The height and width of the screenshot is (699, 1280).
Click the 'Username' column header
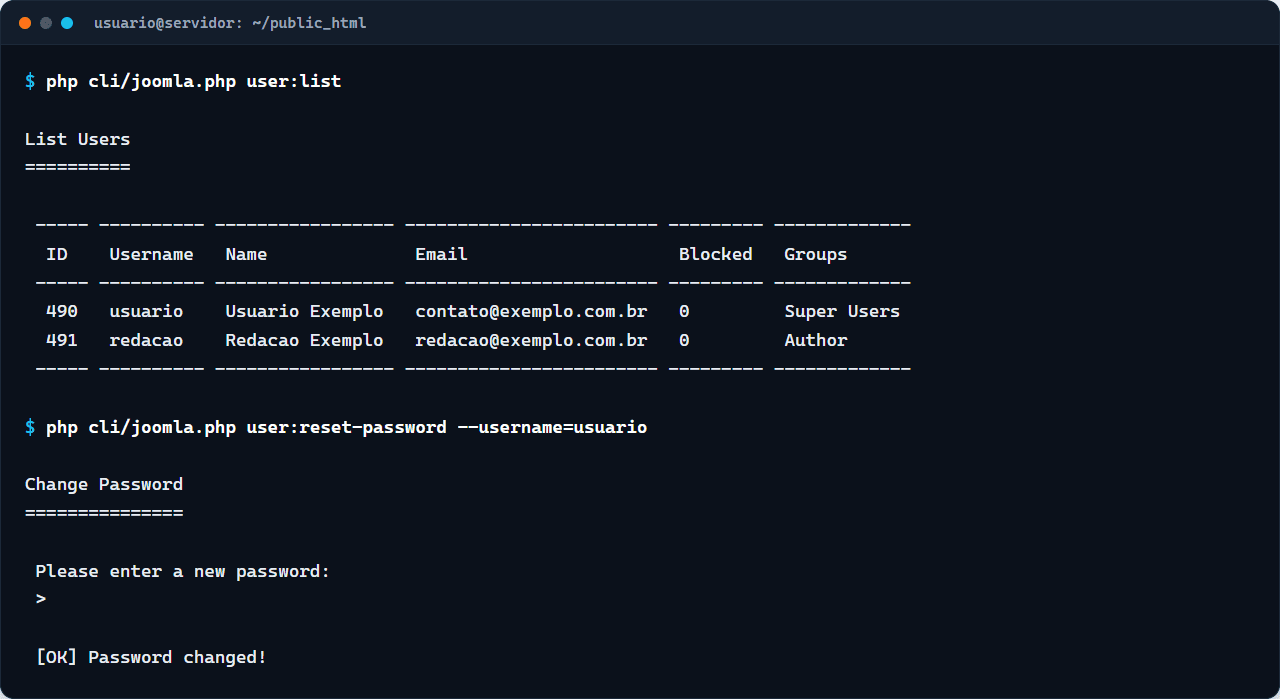(152, 254)
